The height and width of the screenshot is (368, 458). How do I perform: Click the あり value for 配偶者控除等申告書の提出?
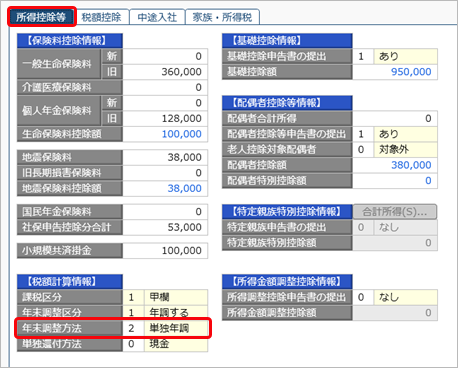click(406, 134)
